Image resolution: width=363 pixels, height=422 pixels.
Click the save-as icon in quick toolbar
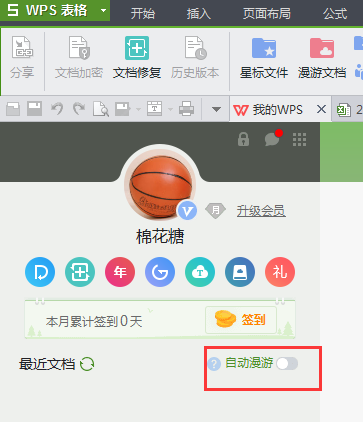(123, 109)
